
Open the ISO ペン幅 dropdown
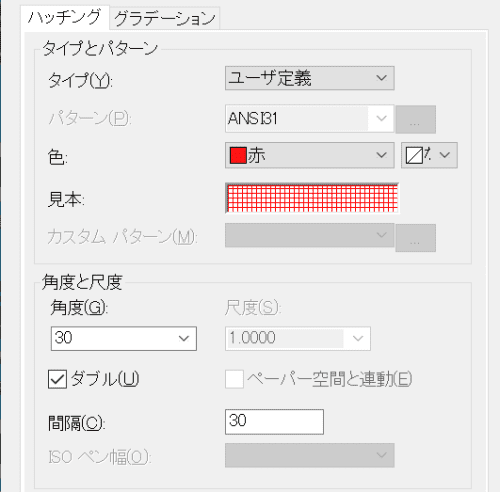(x=310, y=455)
